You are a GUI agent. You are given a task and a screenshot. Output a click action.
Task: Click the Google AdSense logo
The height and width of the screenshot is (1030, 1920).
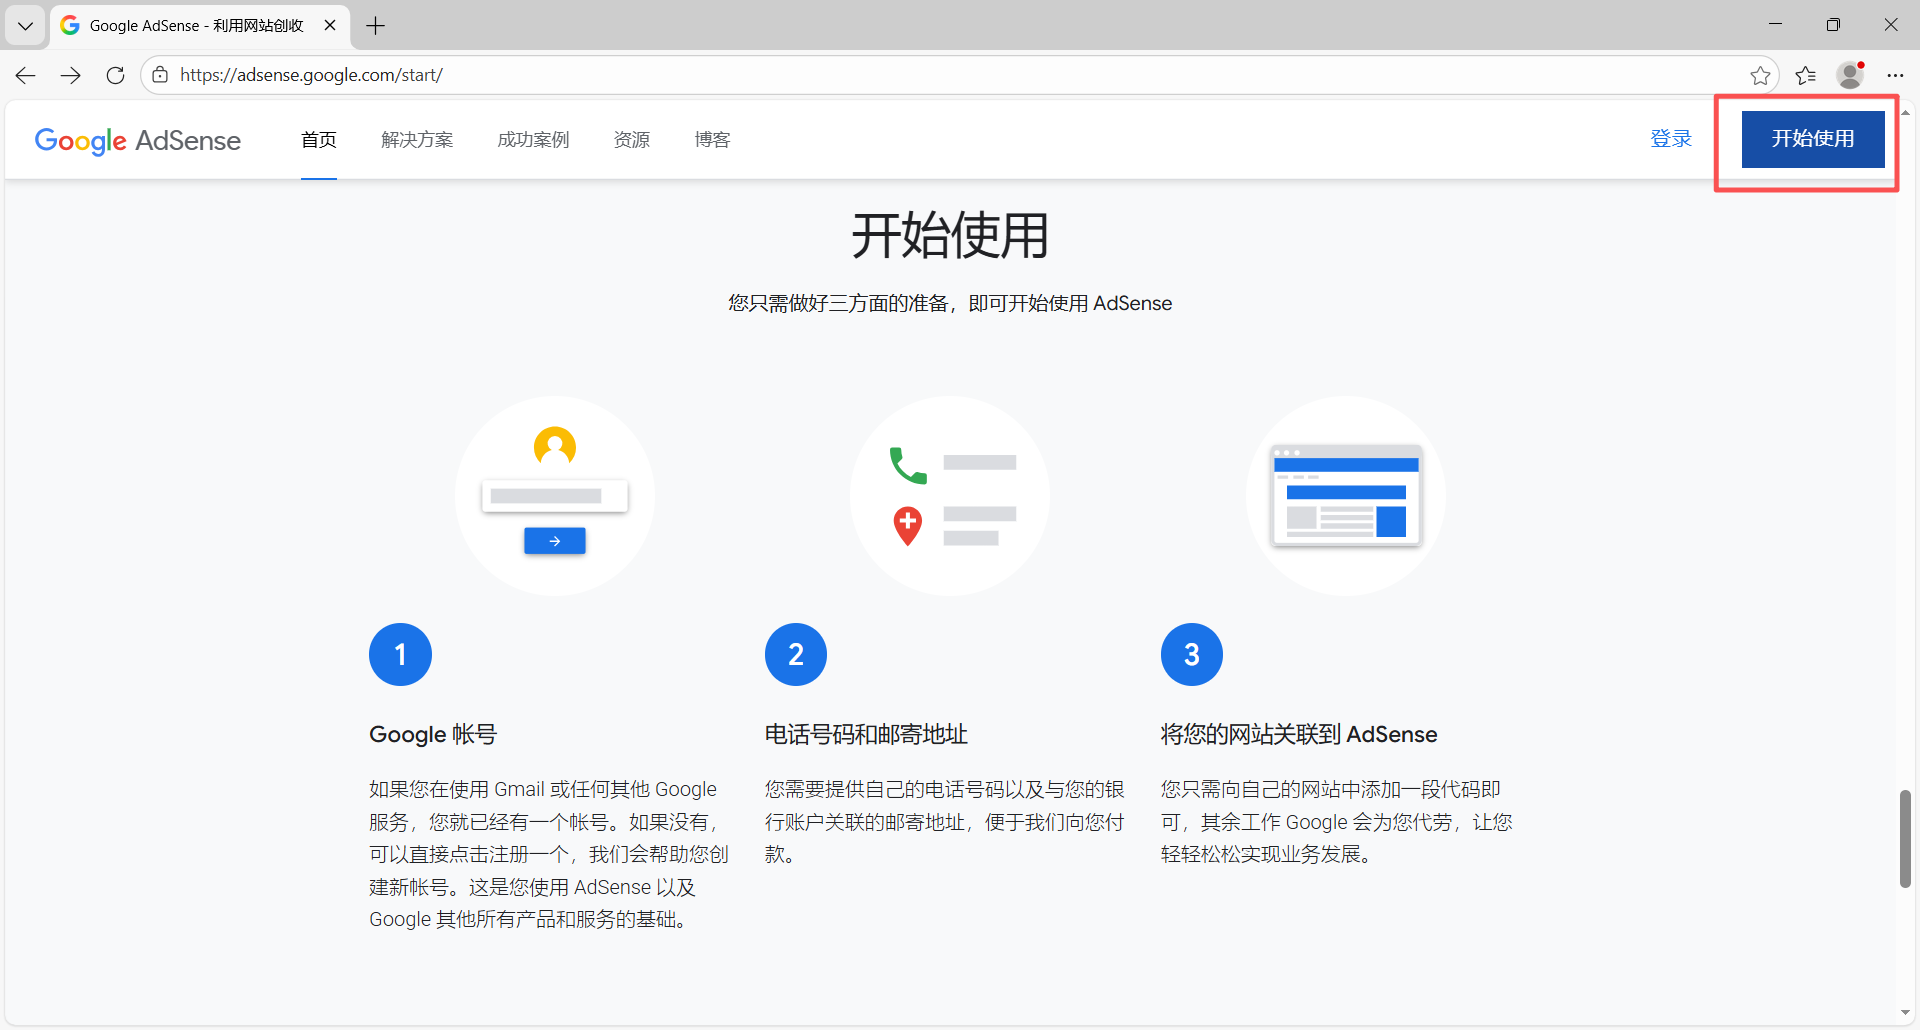pyautogui.click(x=138, y=140)
